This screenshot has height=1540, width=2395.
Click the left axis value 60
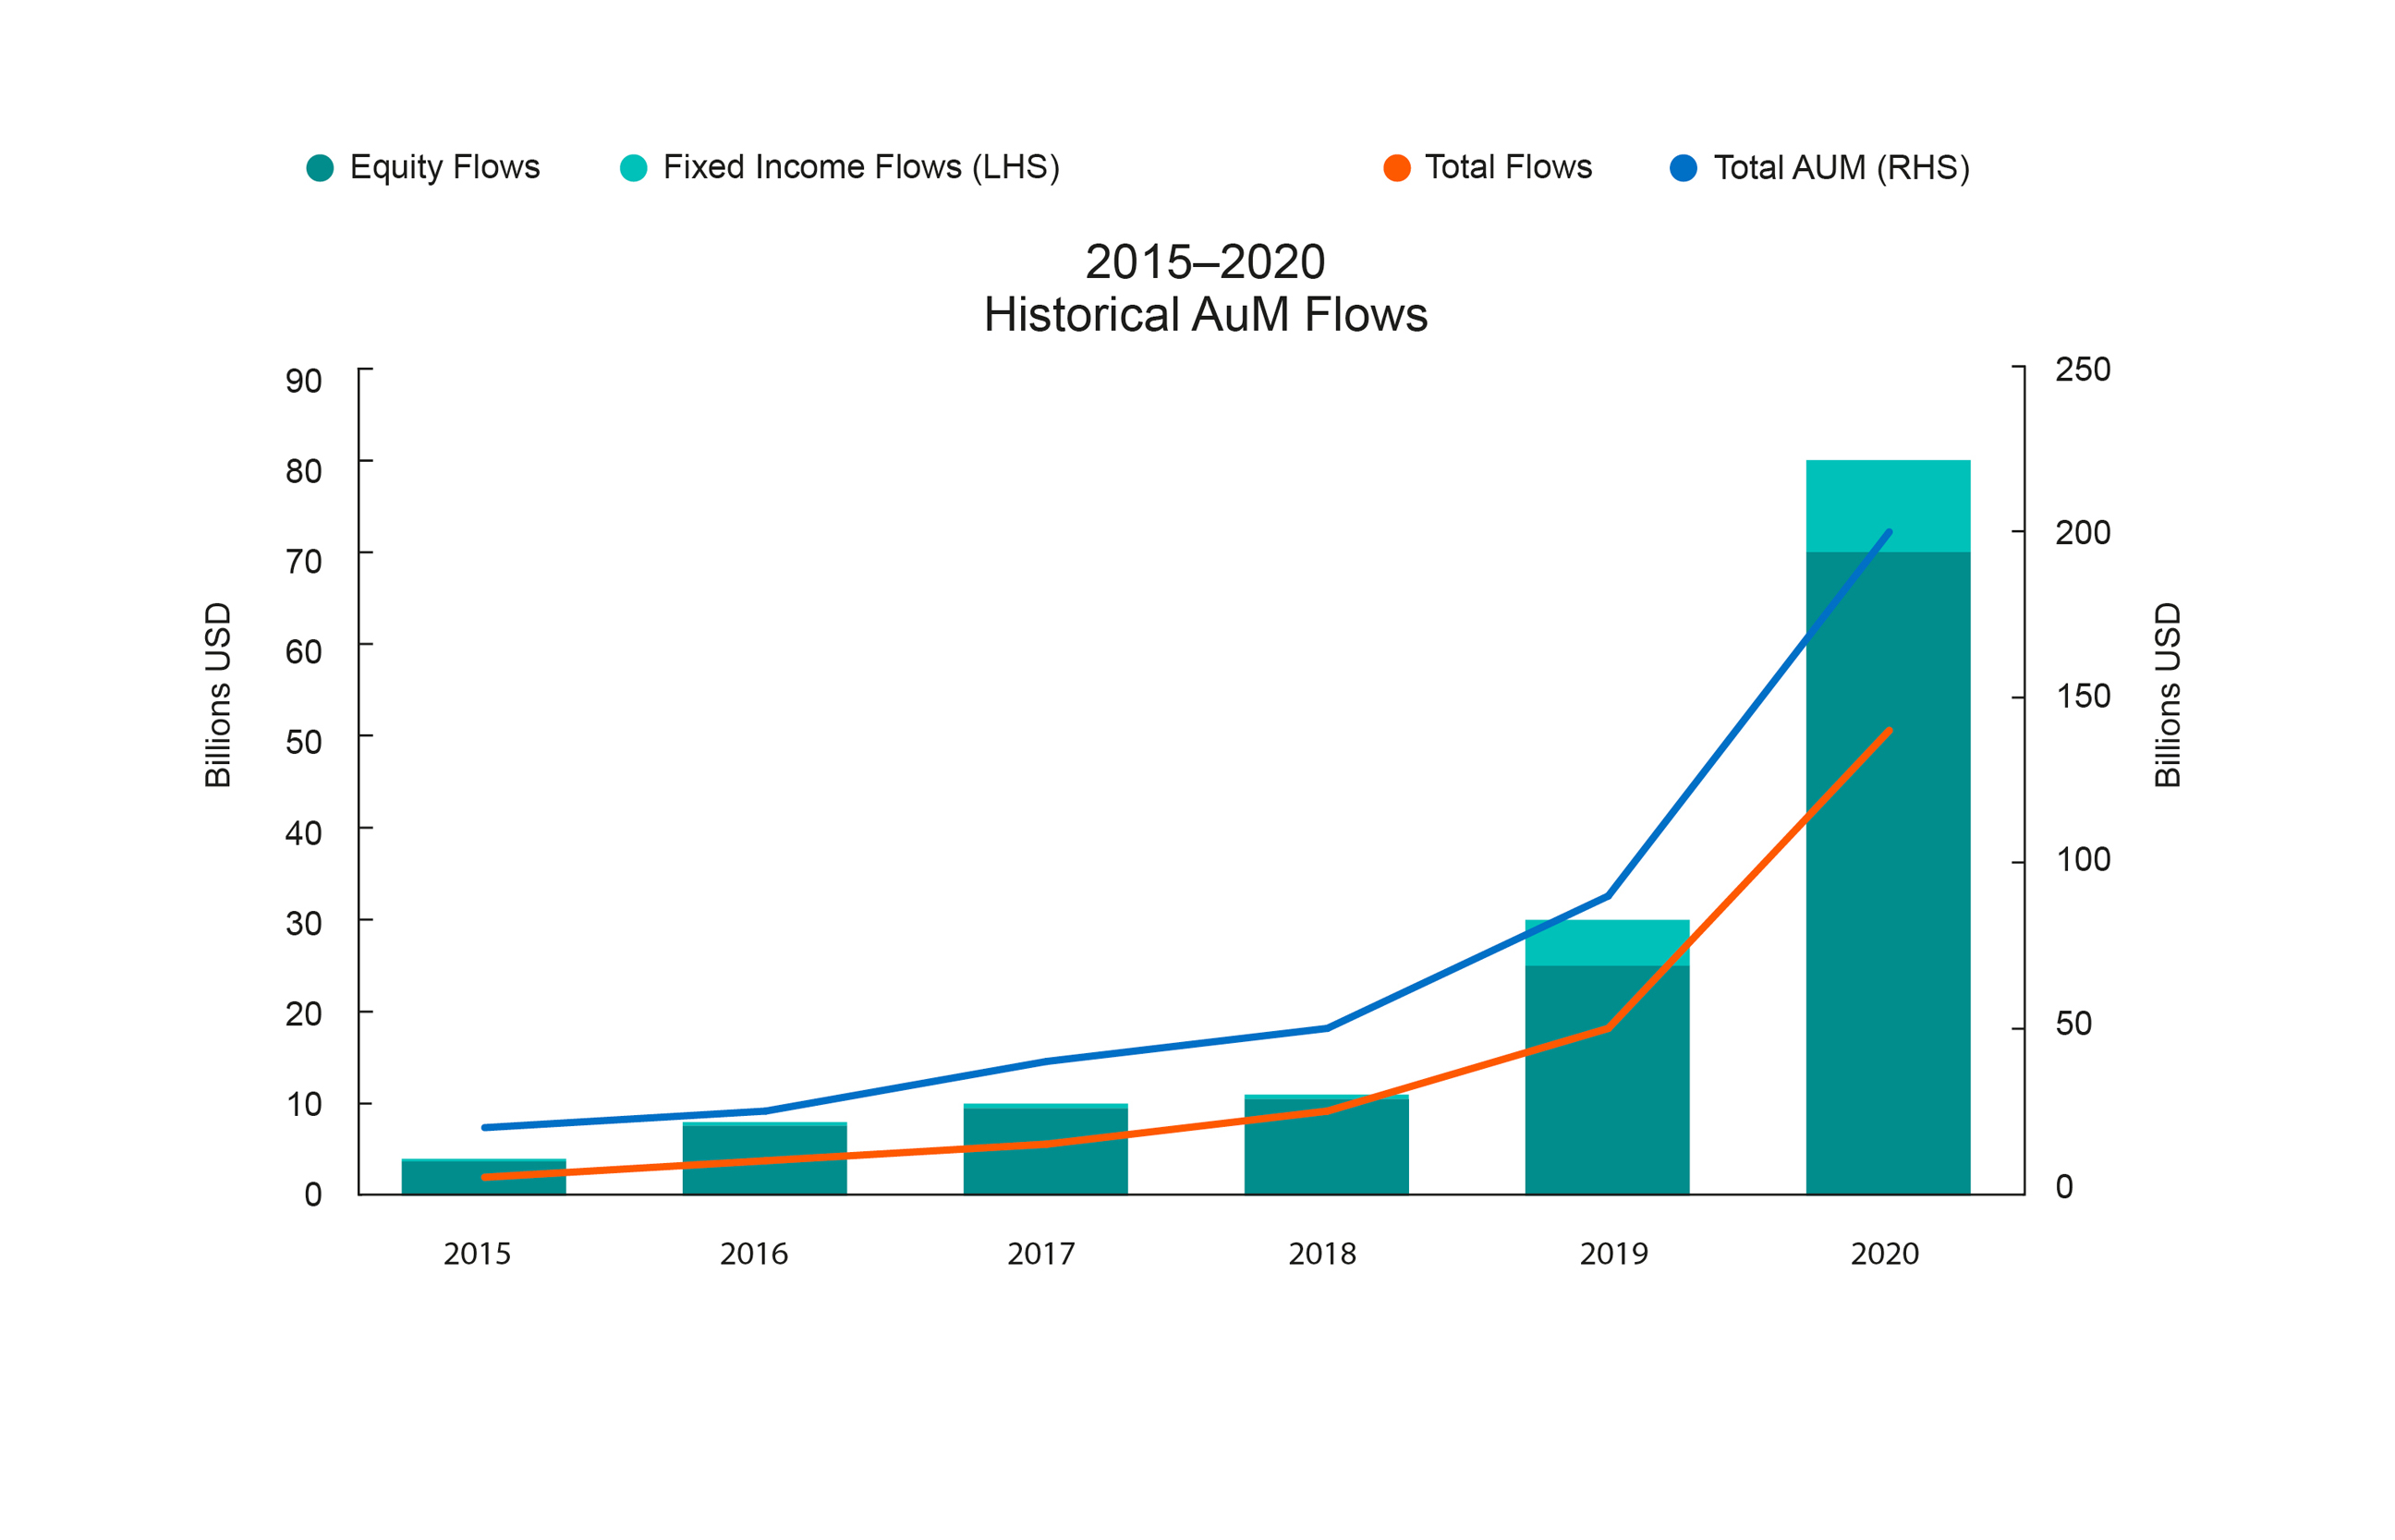pos(304,653)
